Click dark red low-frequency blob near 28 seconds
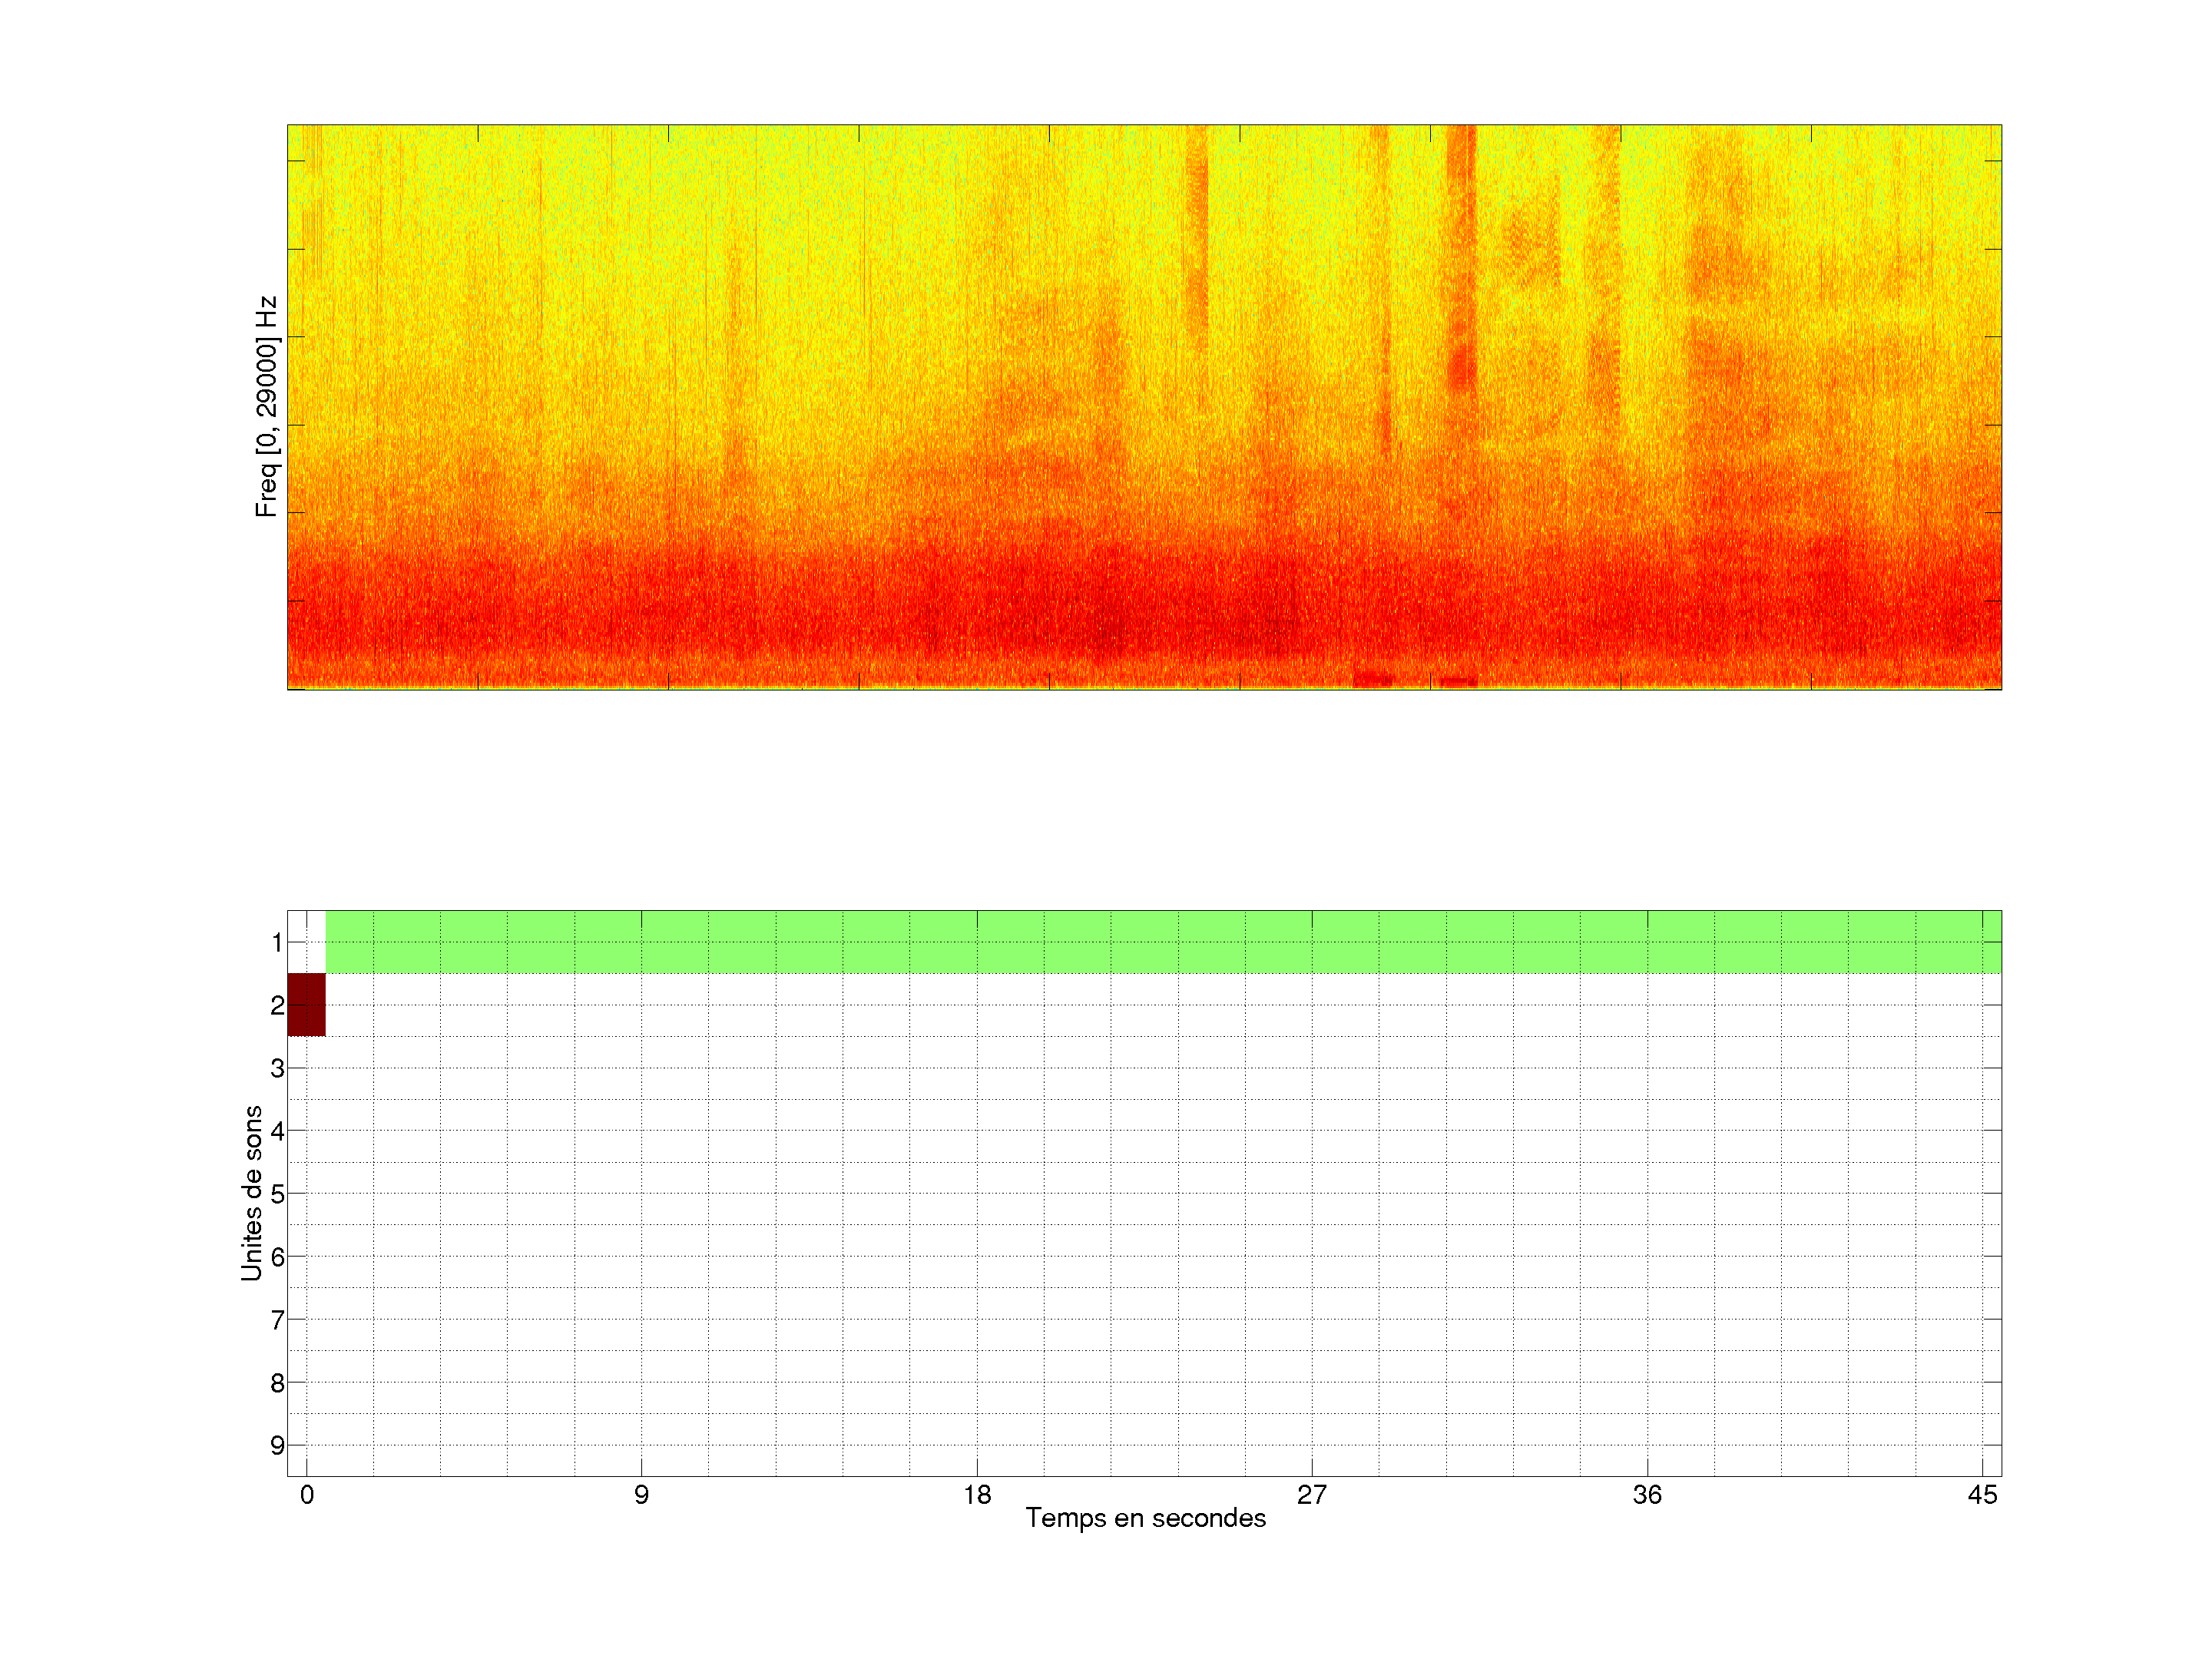2212x1659 pixels. click(x=1373, y=680)
